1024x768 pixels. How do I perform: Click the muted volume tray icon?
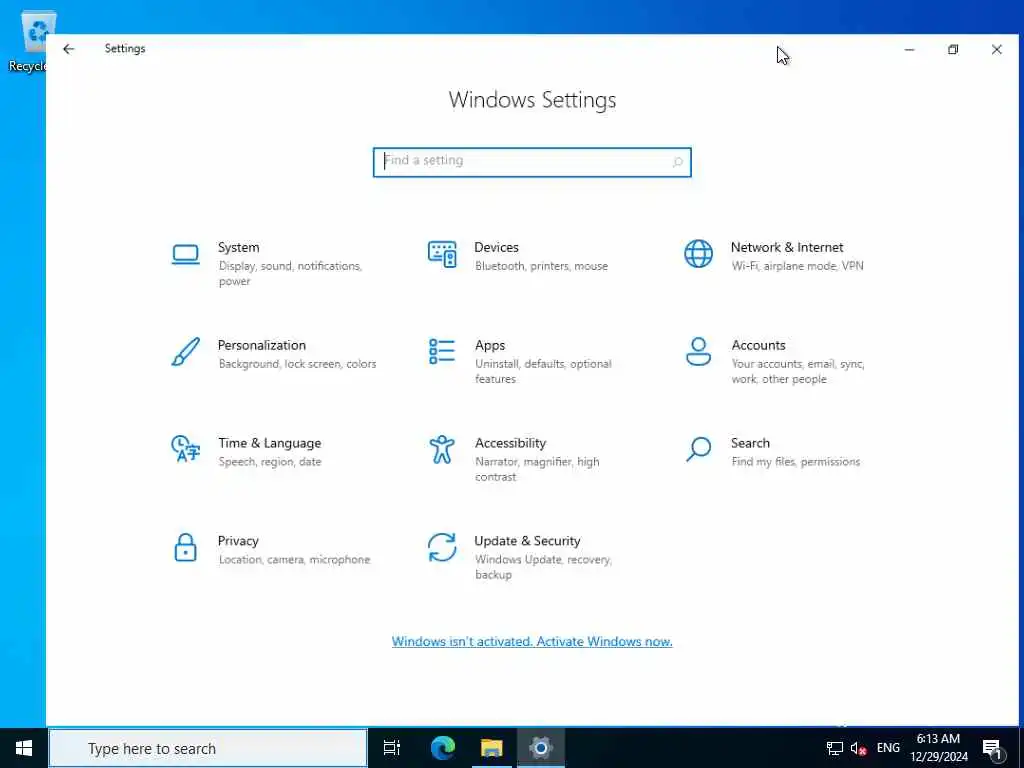point(858,748)
